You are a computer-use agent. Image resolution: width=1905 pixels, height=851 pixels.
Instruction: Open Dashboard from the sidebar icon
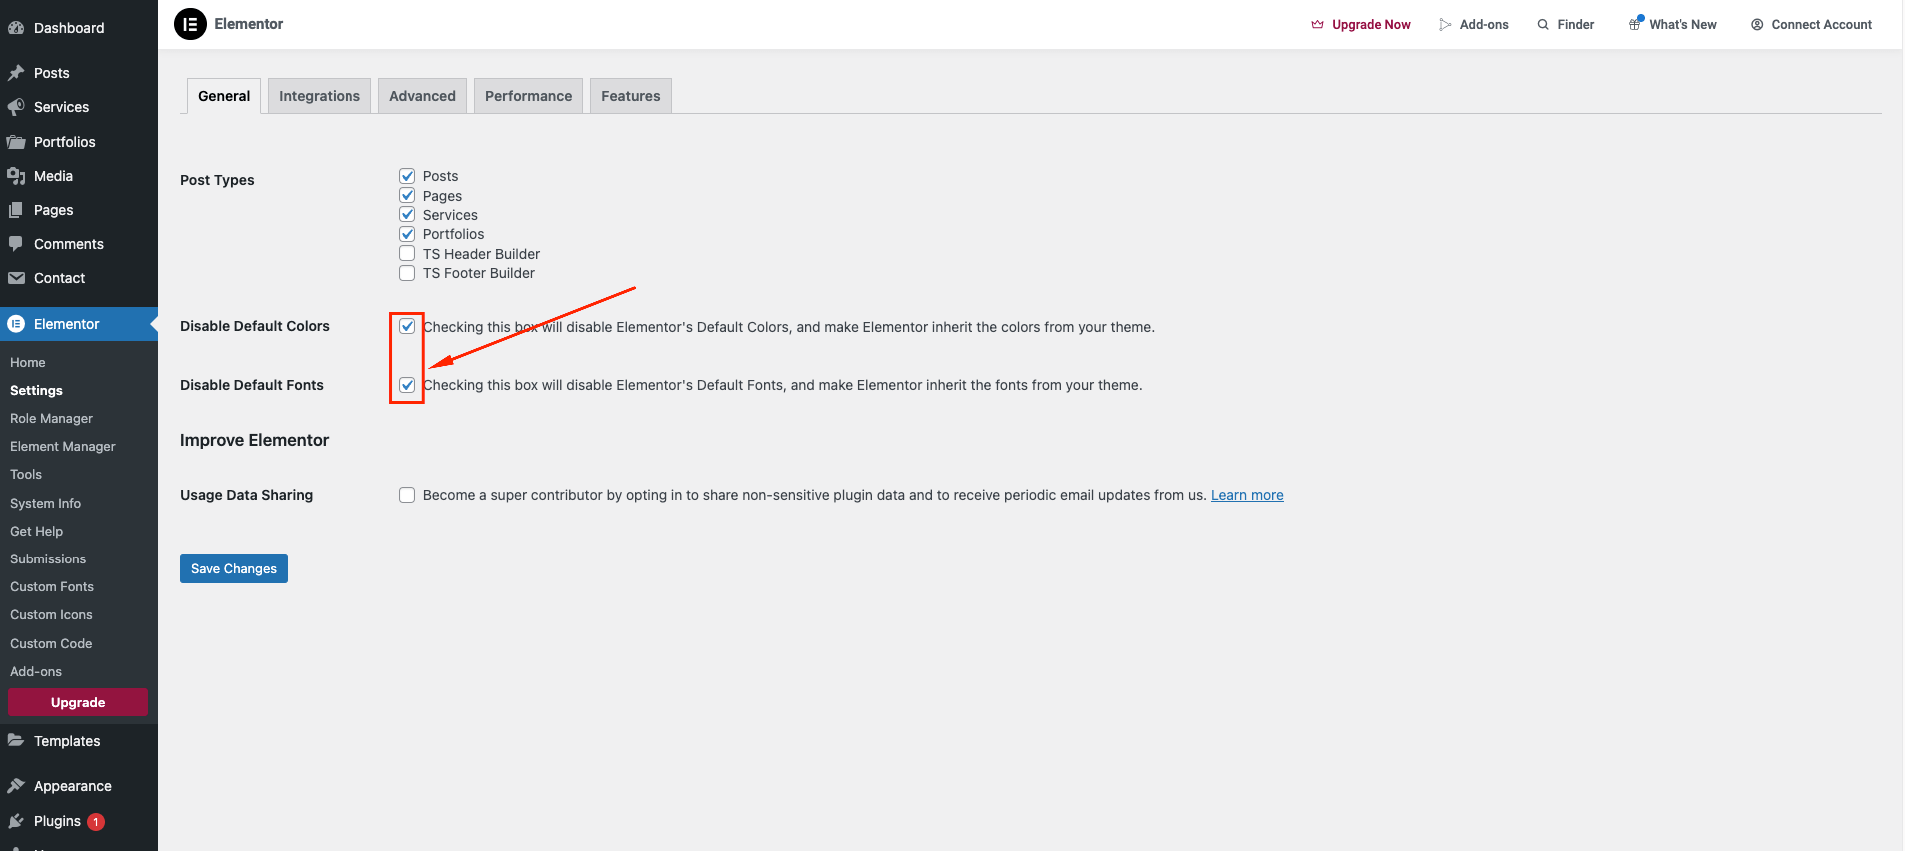pos(16,28)
